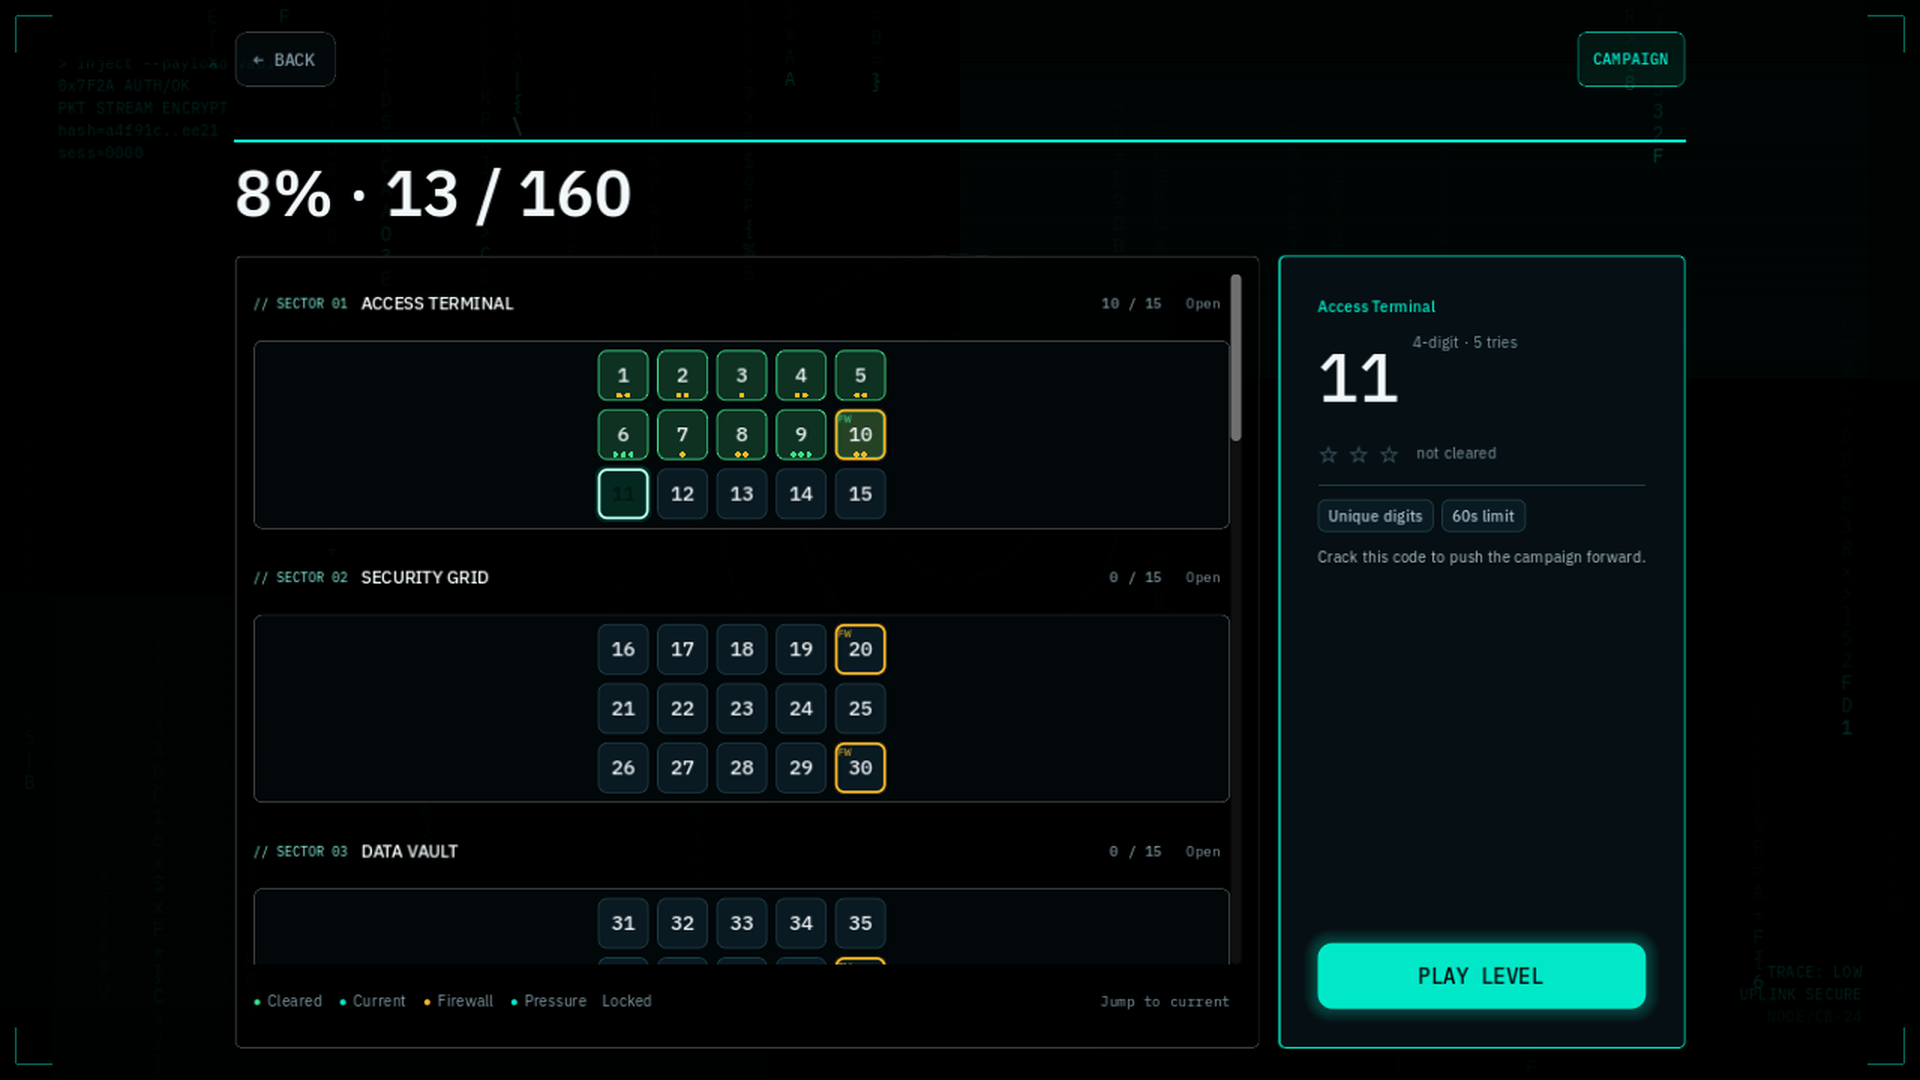Screen dimensions: 1920x1080
Task: Choose level 12 tile
Action: coord(682,494)
